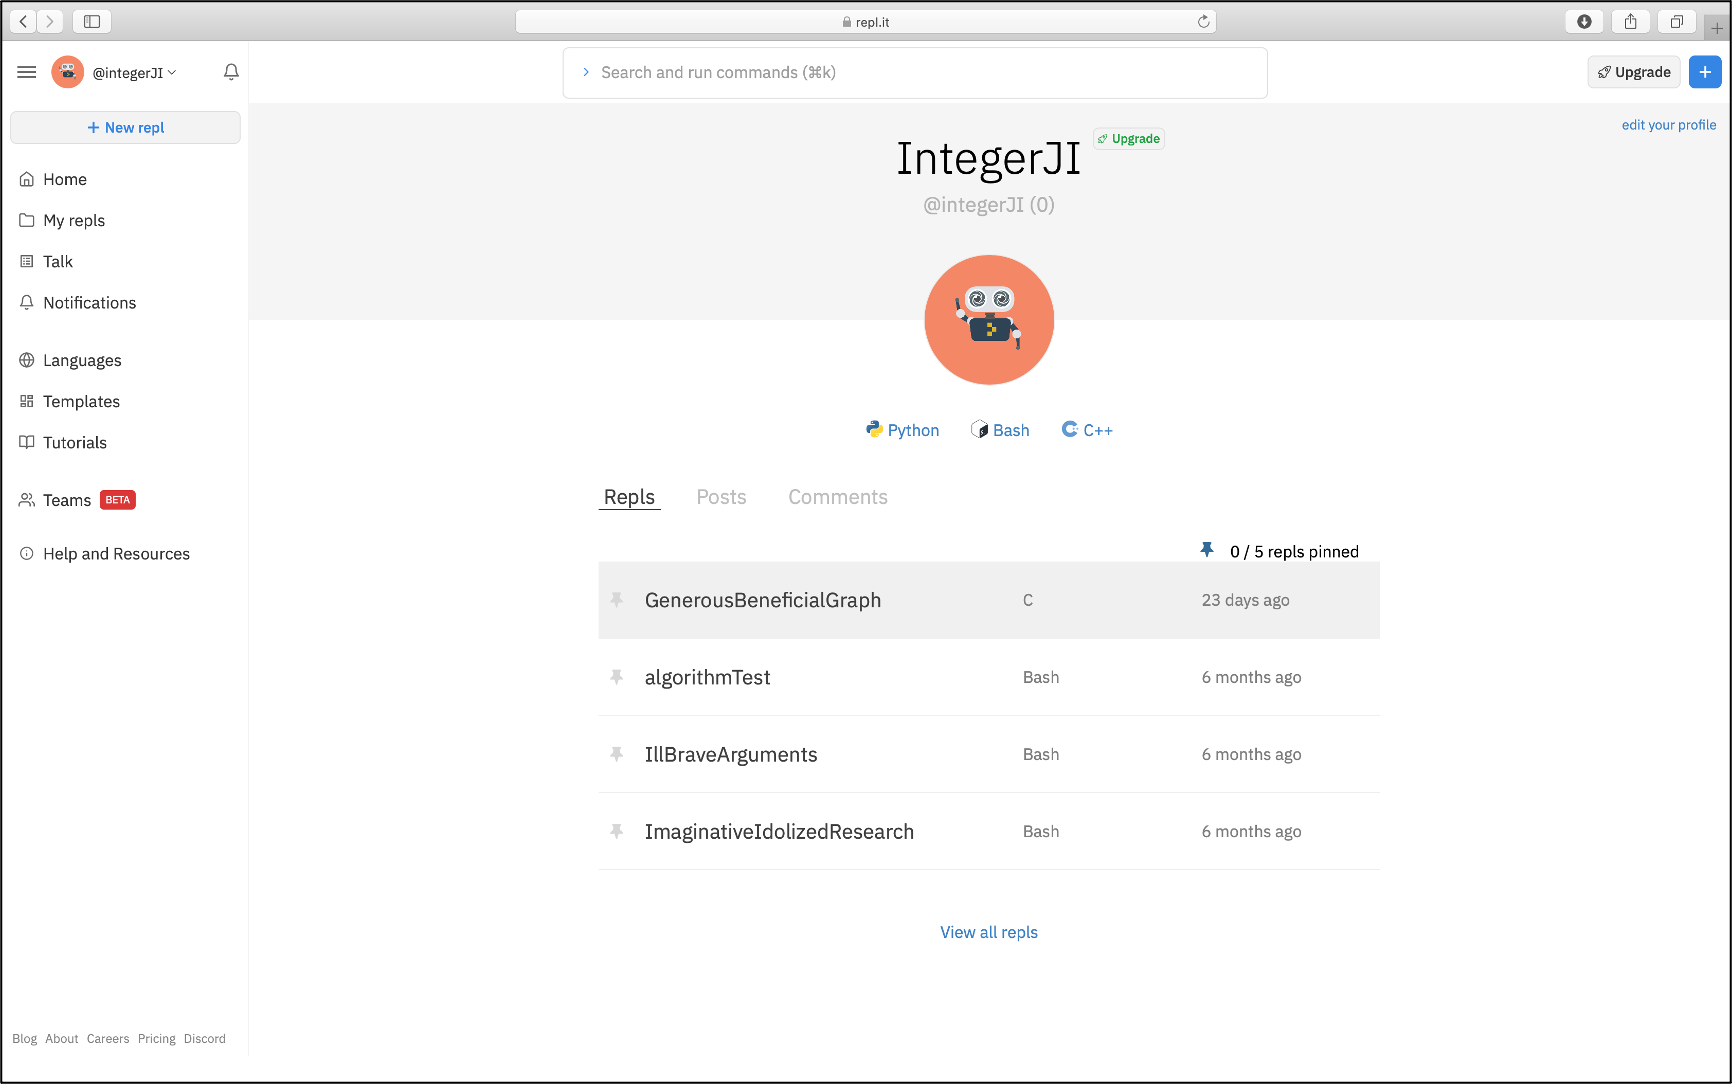Click the My repls folder icon
Image resolution: width=1732 pixels, height=1084 pixels.
tap(27, 220)
